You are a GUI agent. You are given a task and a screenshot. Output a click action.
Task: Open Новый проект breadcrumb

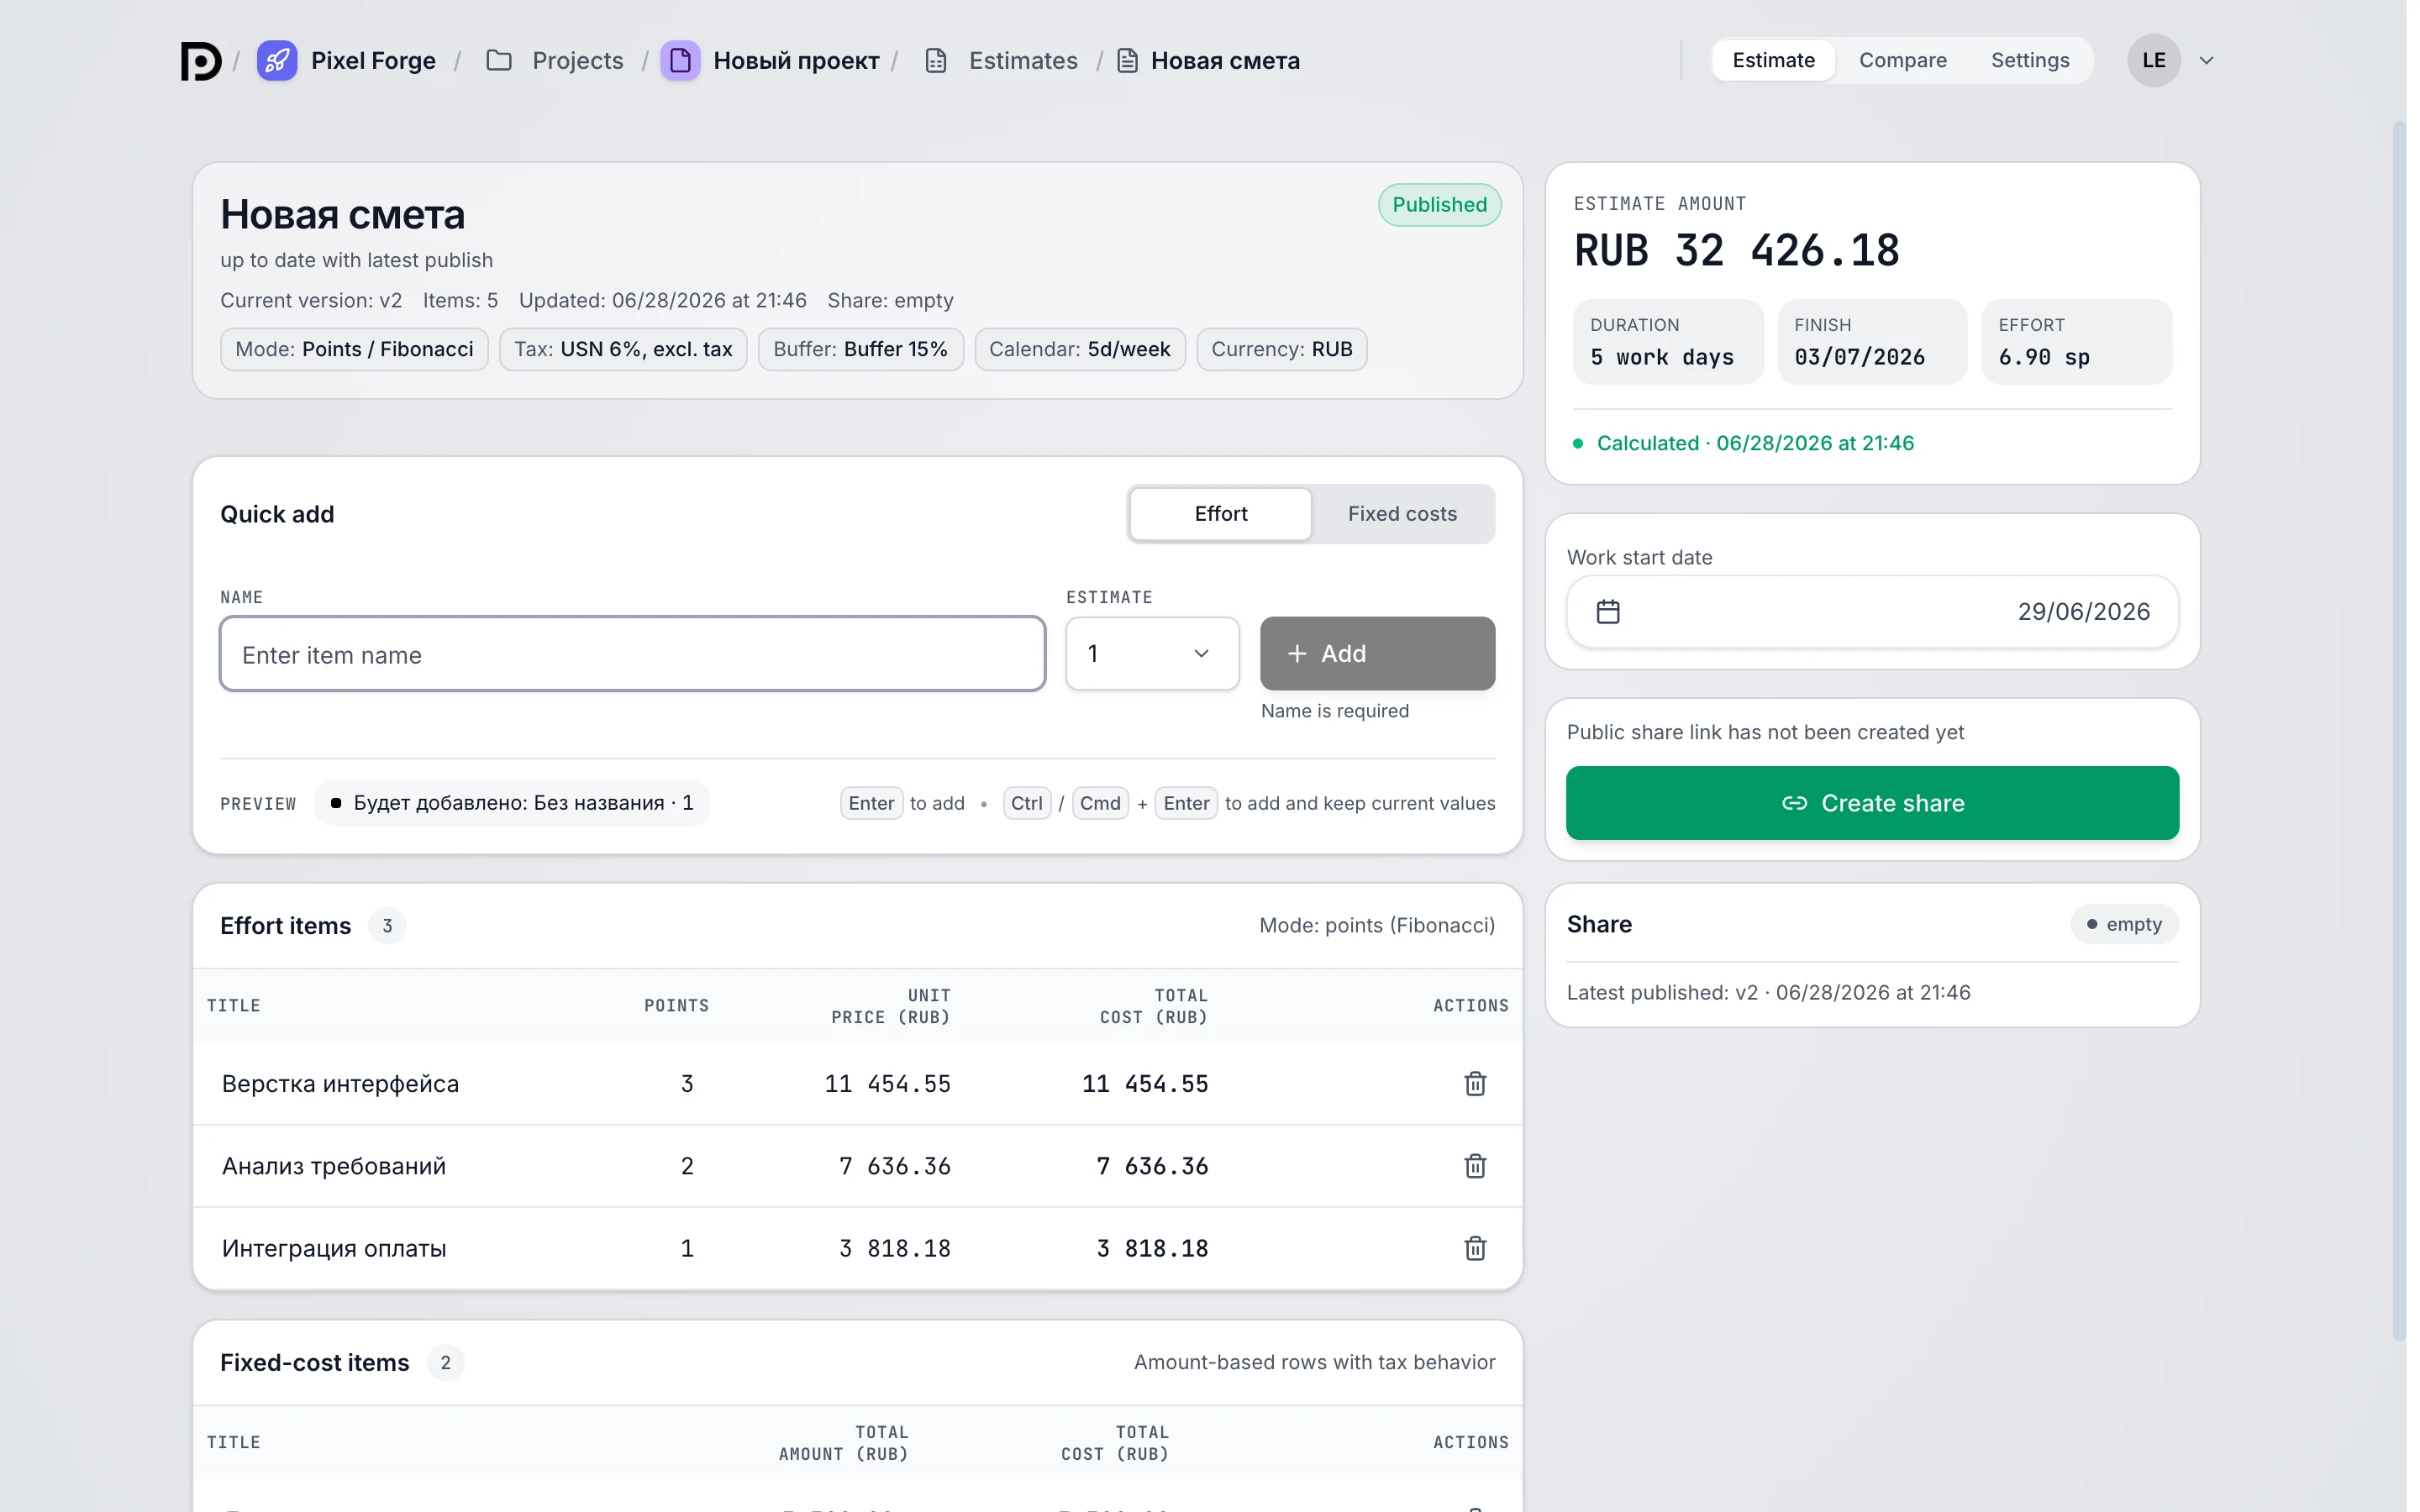coord(796,61)
